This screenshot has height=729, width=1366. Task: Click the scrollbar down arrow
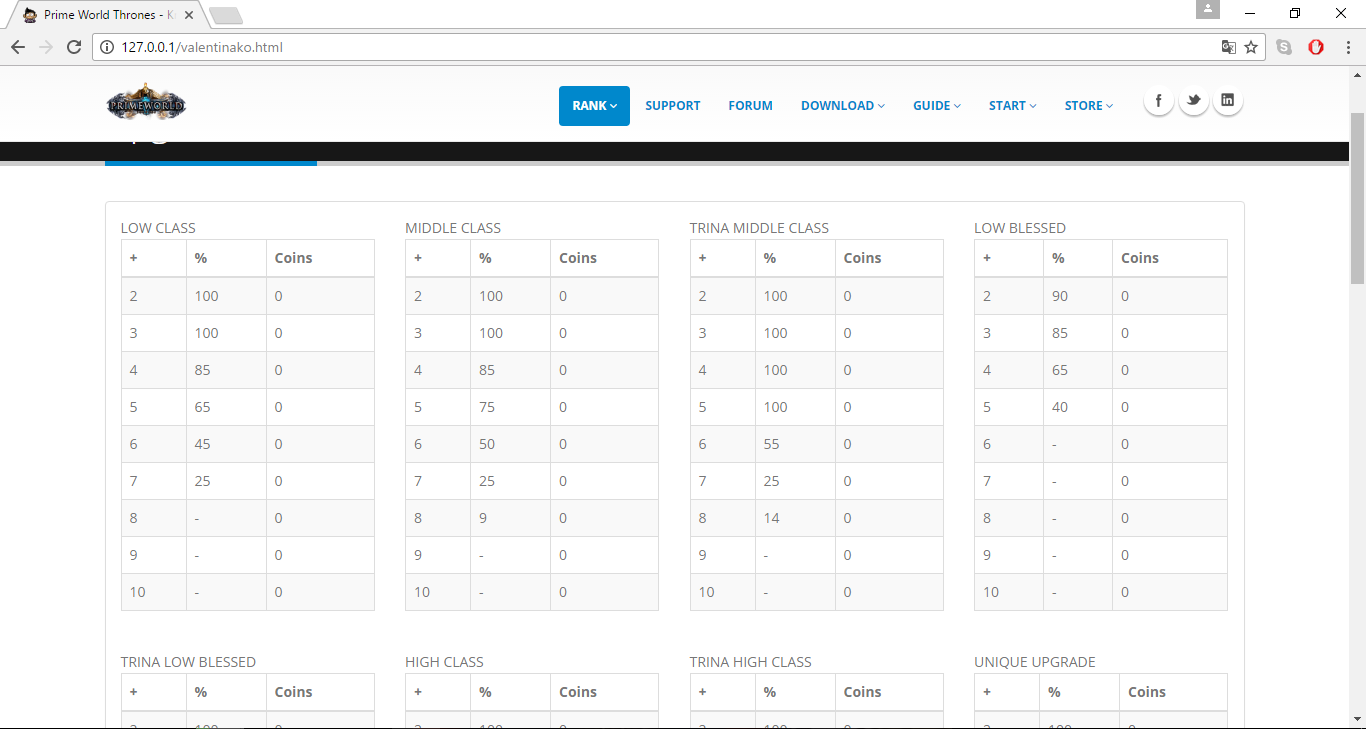coord(1357,720)
